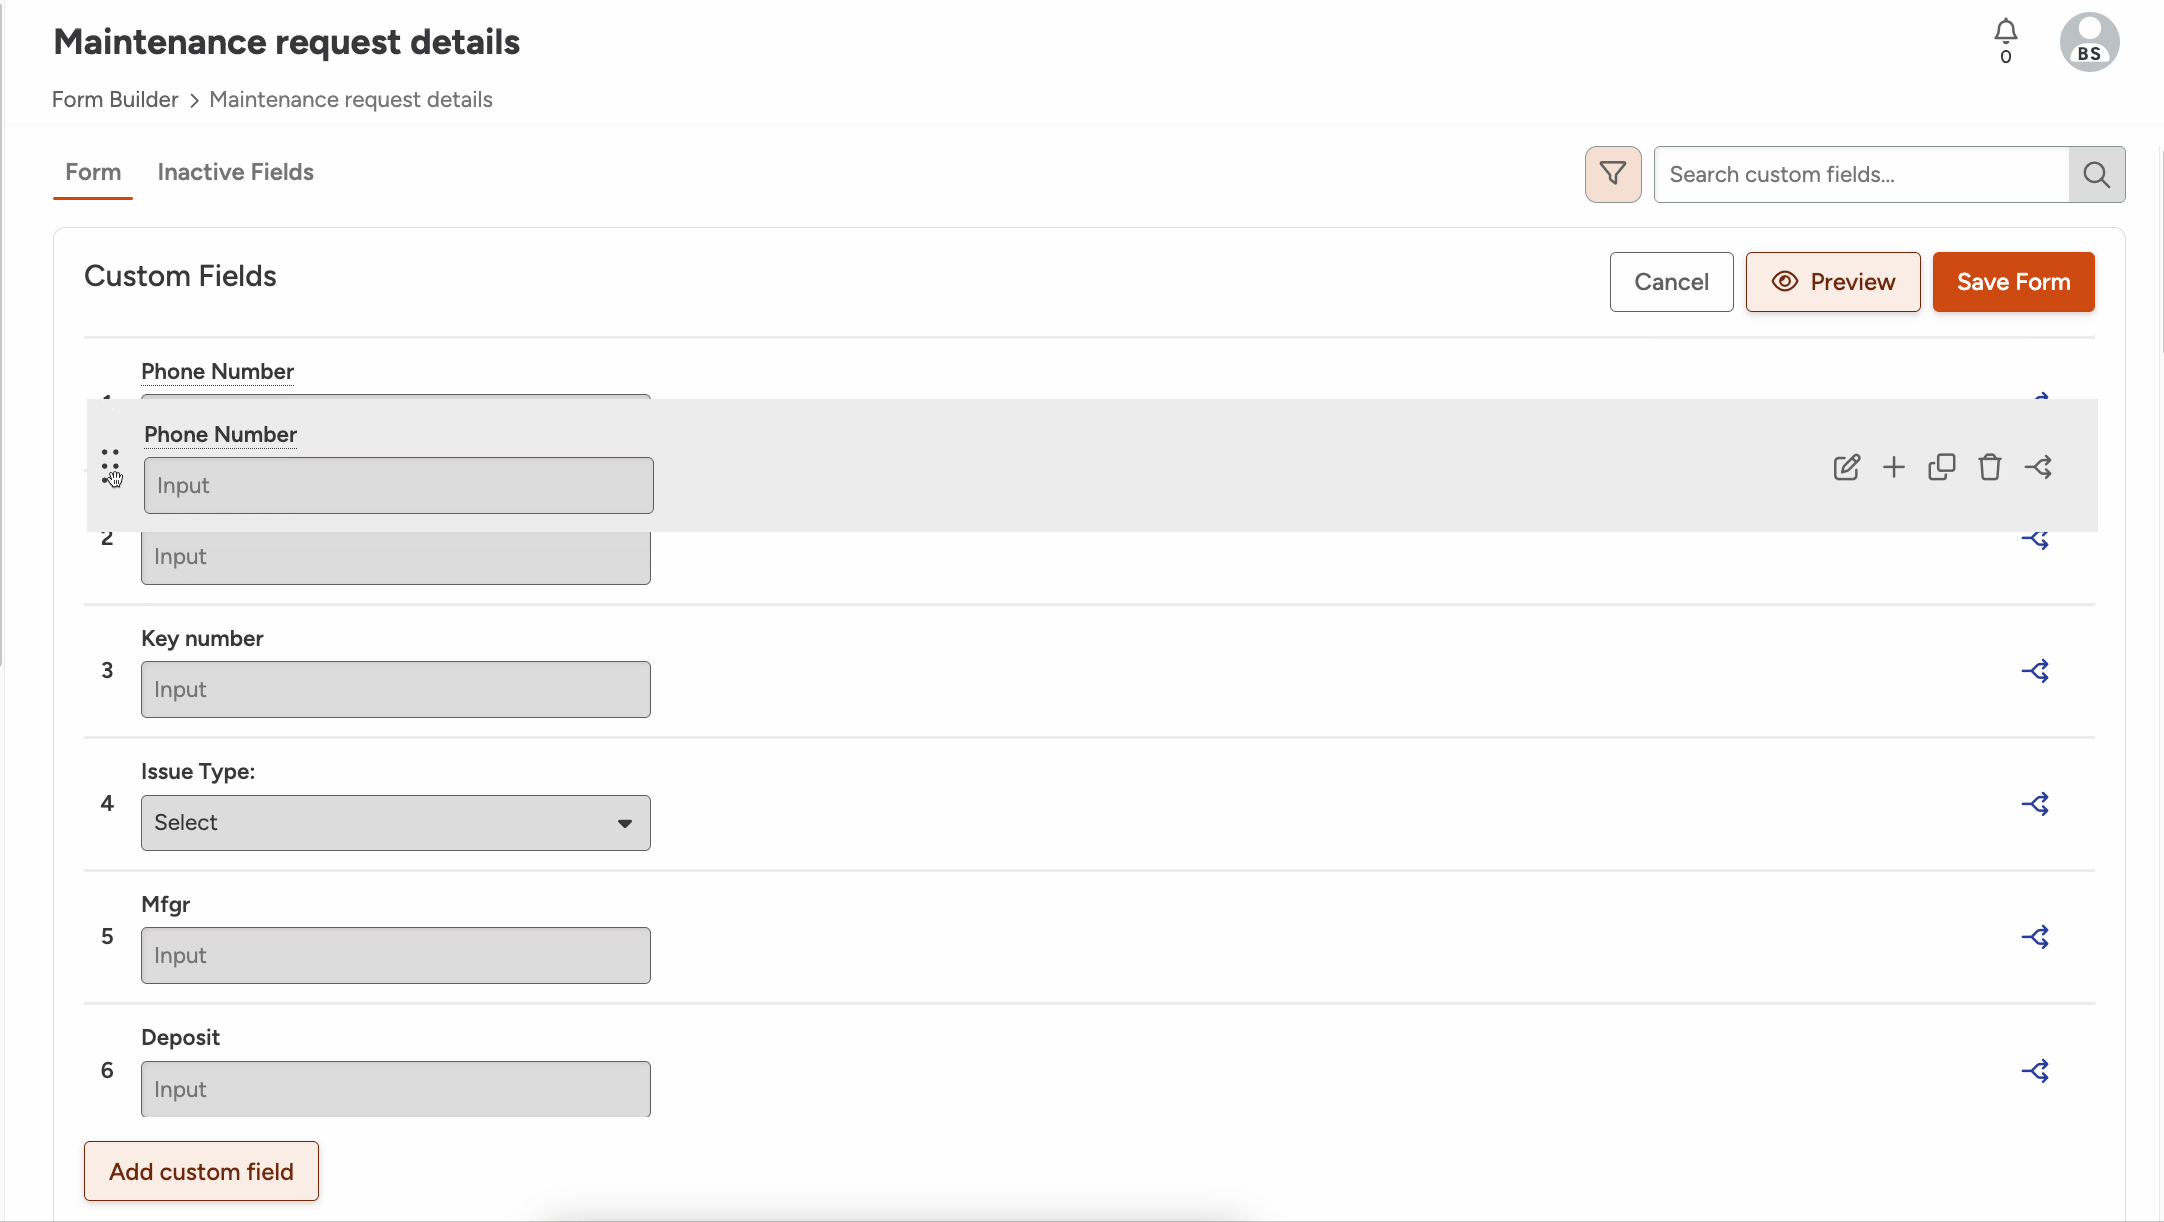Open the BS user avatar menu
The height and width of the screenshot is (1222, 2164).
(2089, 42)
